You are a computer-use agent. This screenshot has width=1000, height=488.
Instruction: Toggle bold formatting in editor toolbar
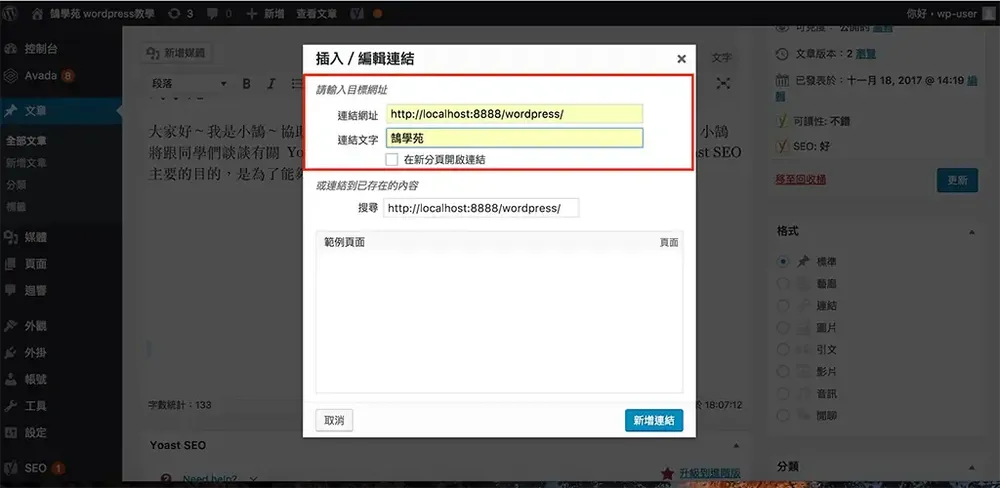[246, 84]
